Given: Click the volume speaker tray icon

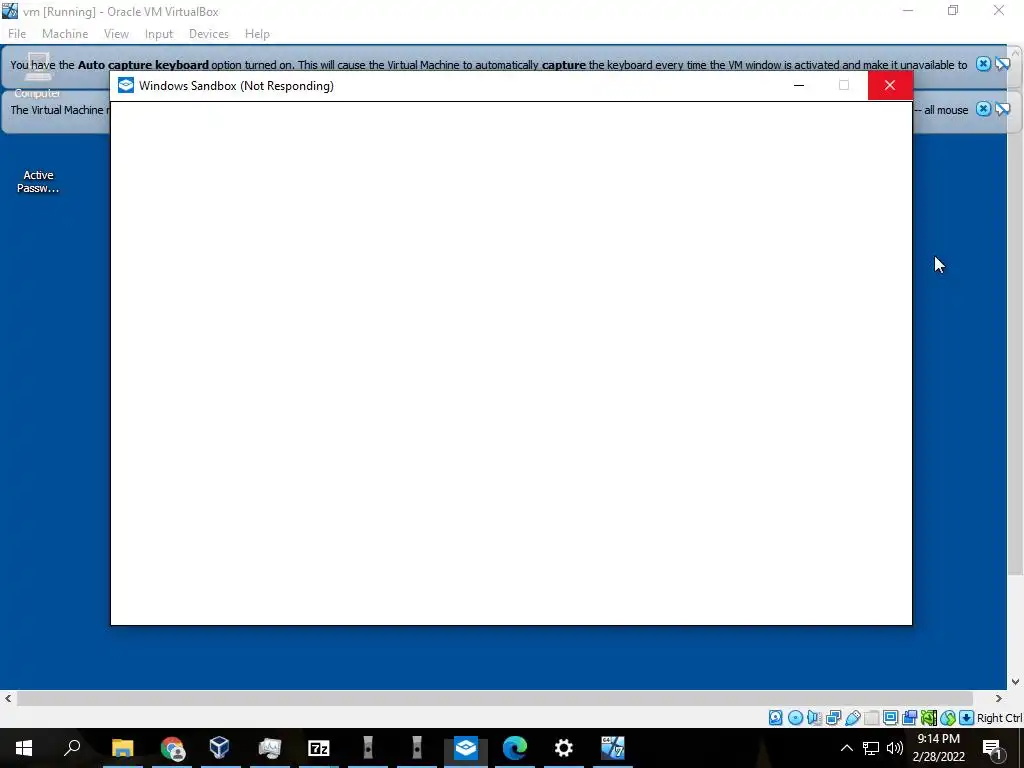Looking at the screenshot, I should click(895, 748).
